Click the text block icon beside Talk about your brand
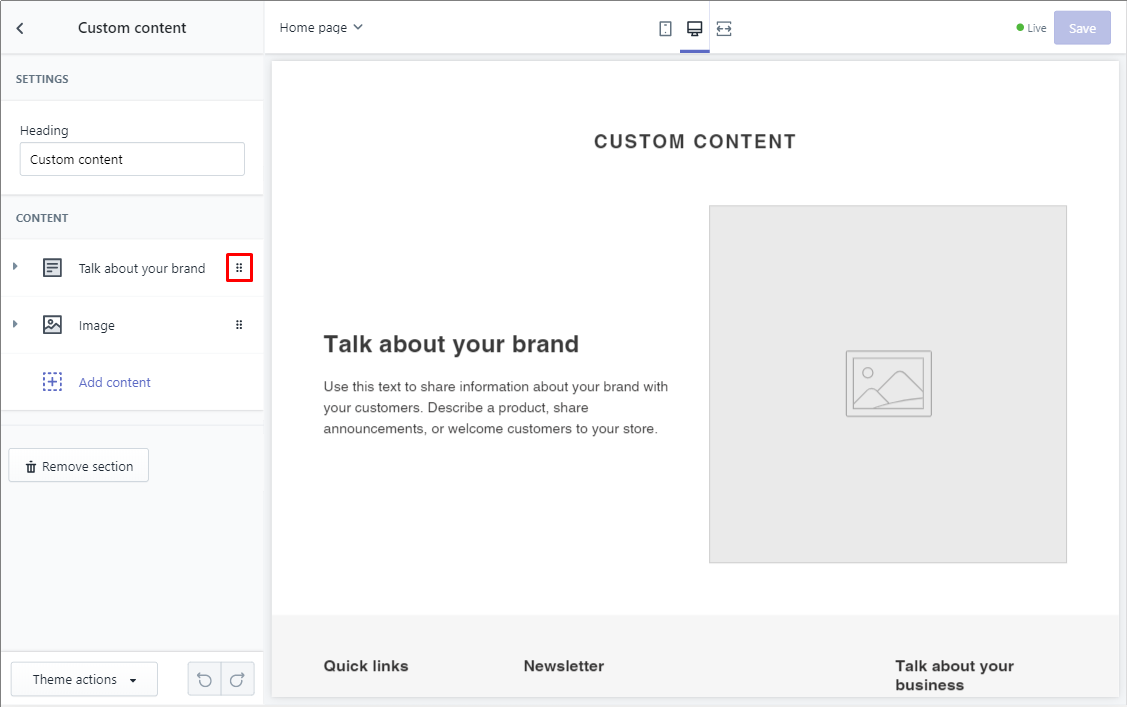Image resolution: width=1127 pixels, height=707 pixels. coord(52,268)
